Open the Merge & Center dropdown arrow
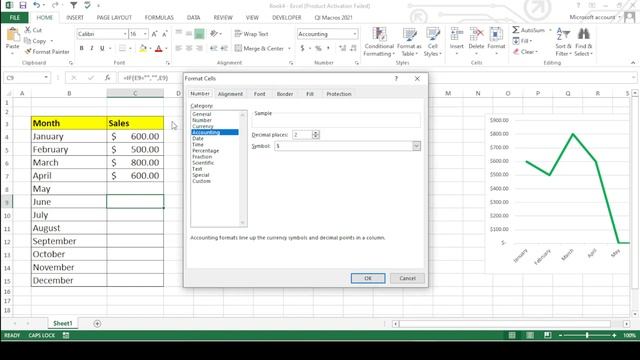This screenshot has height=360, width=640. pyautogui.click(x=289, y=49)
